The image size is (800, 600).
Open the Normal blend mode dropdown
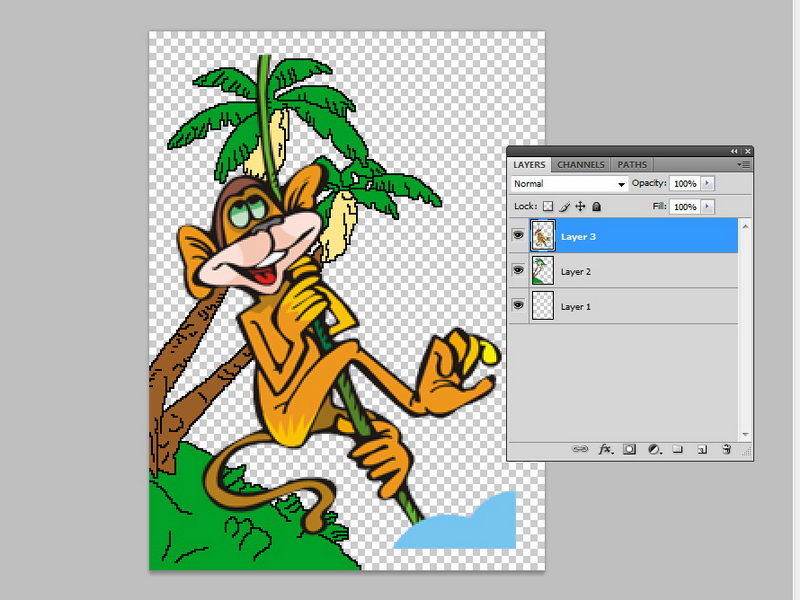[569, 184]
